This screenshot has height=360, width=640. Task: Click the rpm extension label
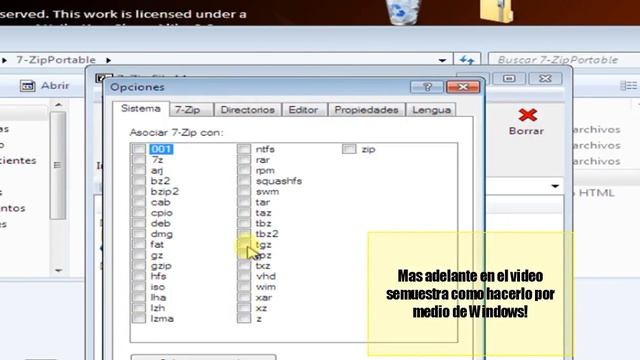click(265, 171)
